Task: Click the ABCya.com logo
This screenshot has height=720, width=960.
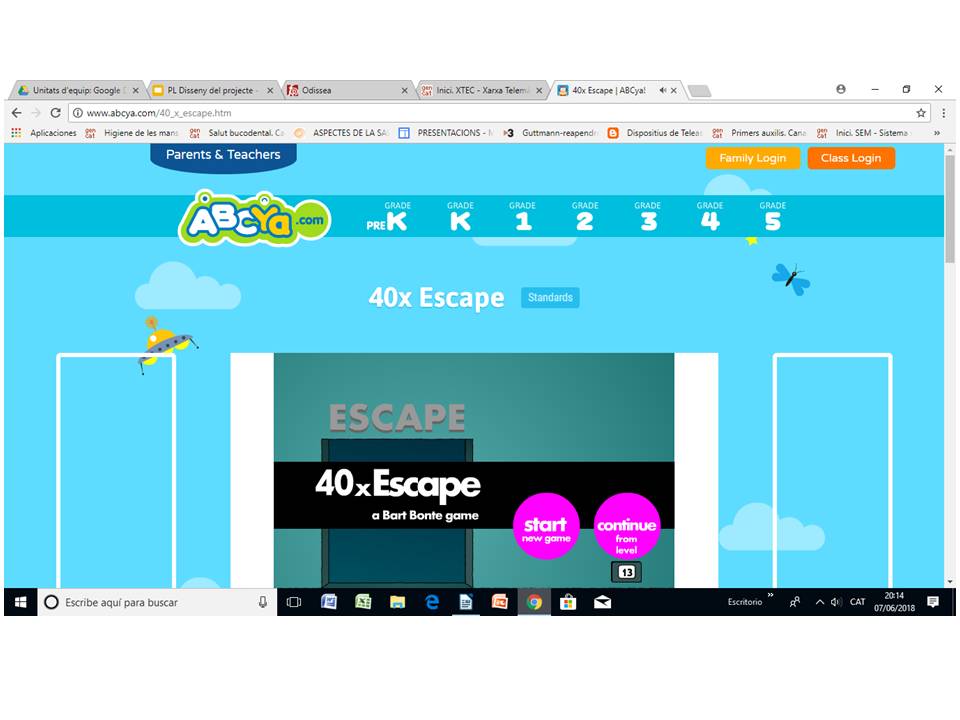Action: tap(254, 217)
